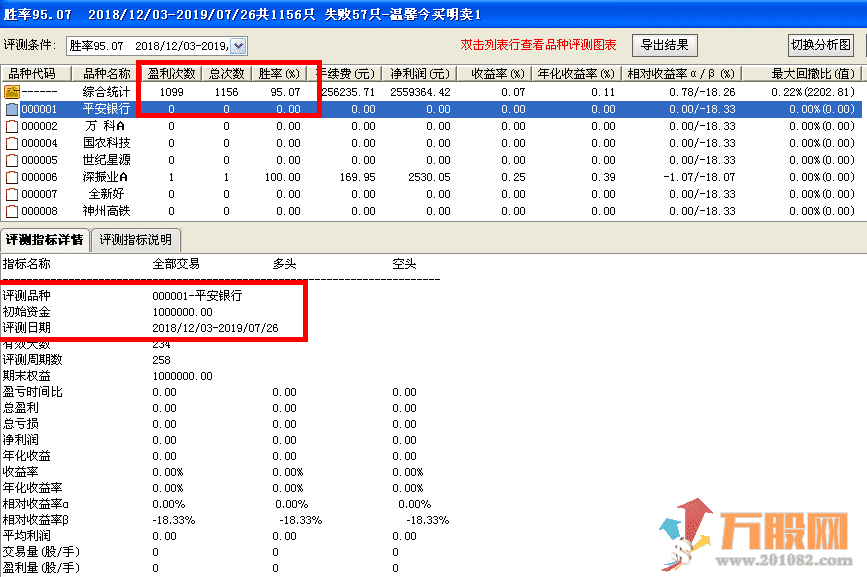867x577 pixels.
Task: Click net profit value 2559364.42
Action: point(420,92)
